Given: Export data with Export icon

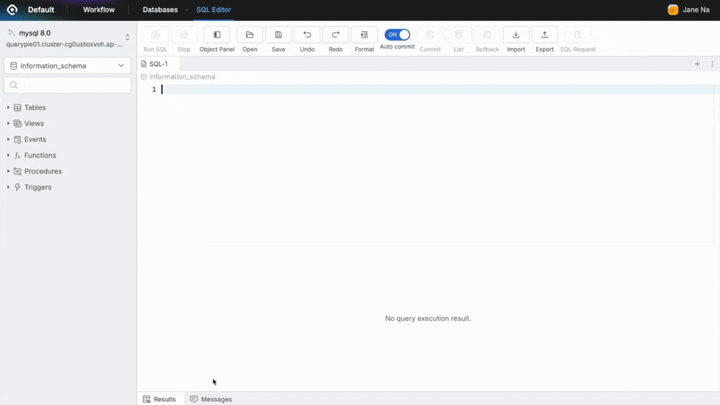Looking at the screenshot, I should (x=545, y=35).
